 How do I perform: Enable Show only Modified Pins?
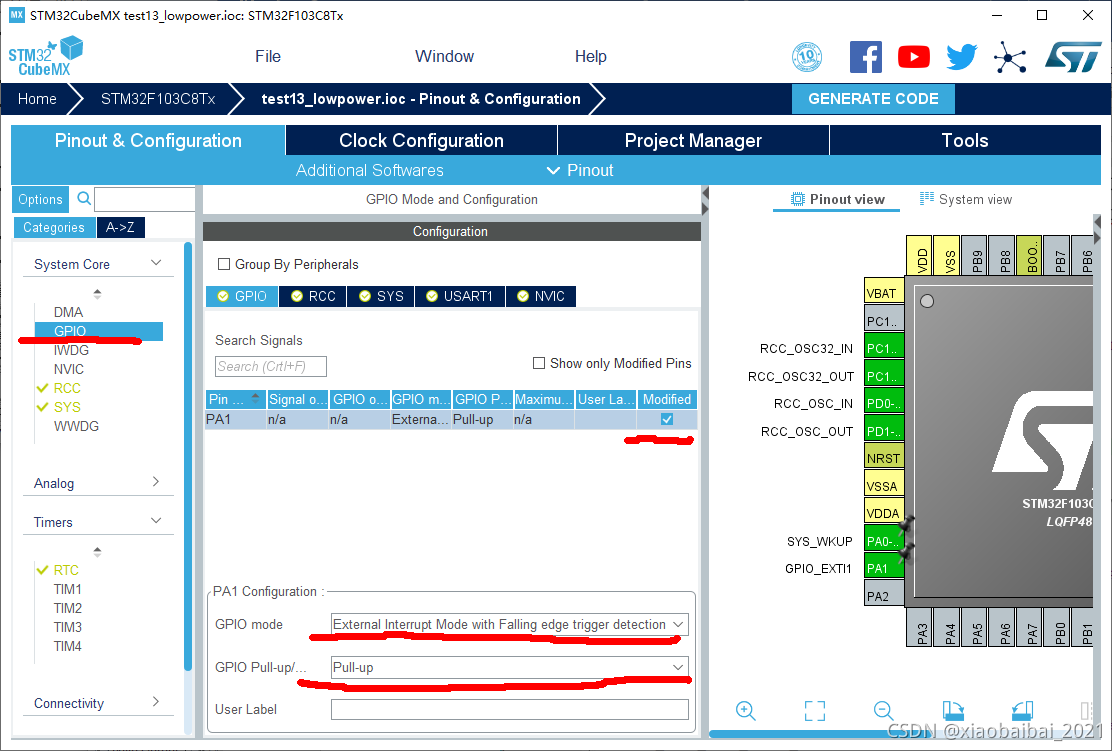point(539,363)
